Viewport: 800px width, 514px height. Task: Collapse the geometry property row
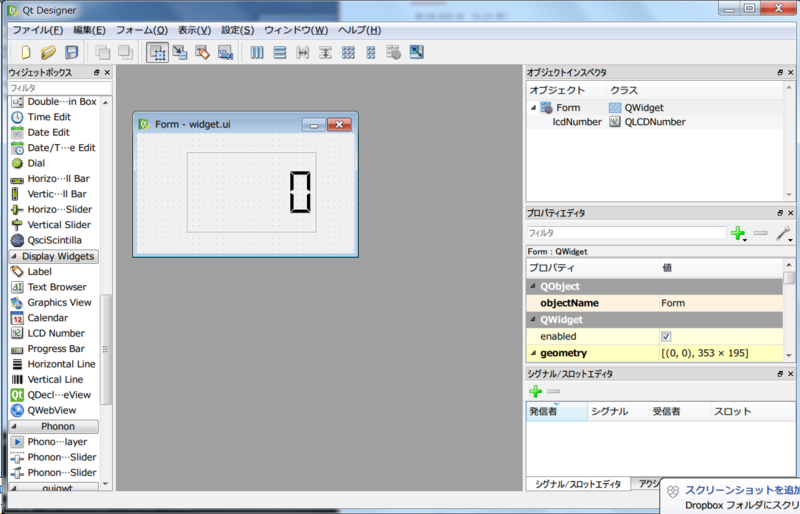pyautogui.click(x=534, y=353)
